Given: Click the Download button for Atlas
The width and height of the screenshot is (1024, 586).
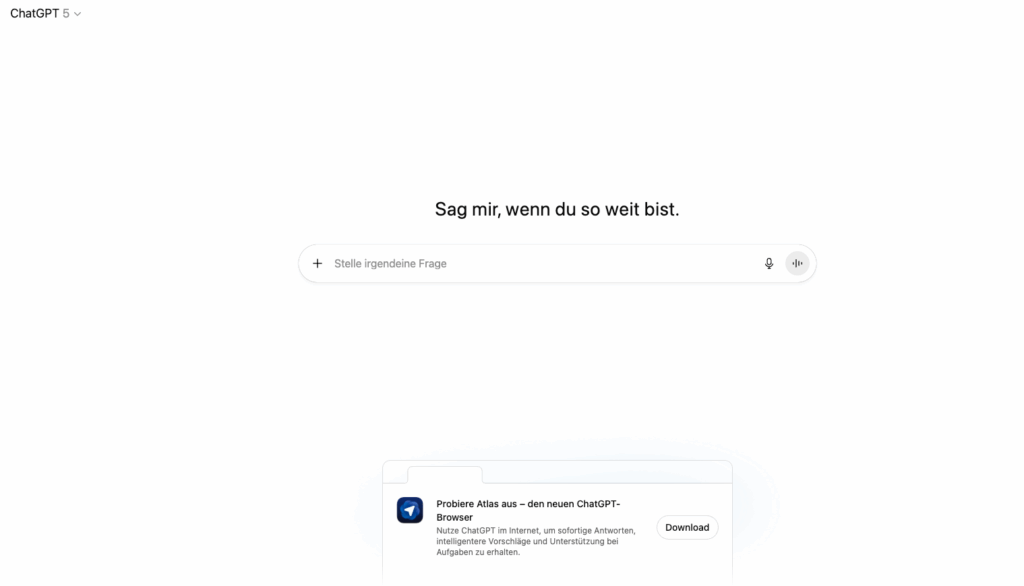Looking at the screenshot, I should (687, 527).
